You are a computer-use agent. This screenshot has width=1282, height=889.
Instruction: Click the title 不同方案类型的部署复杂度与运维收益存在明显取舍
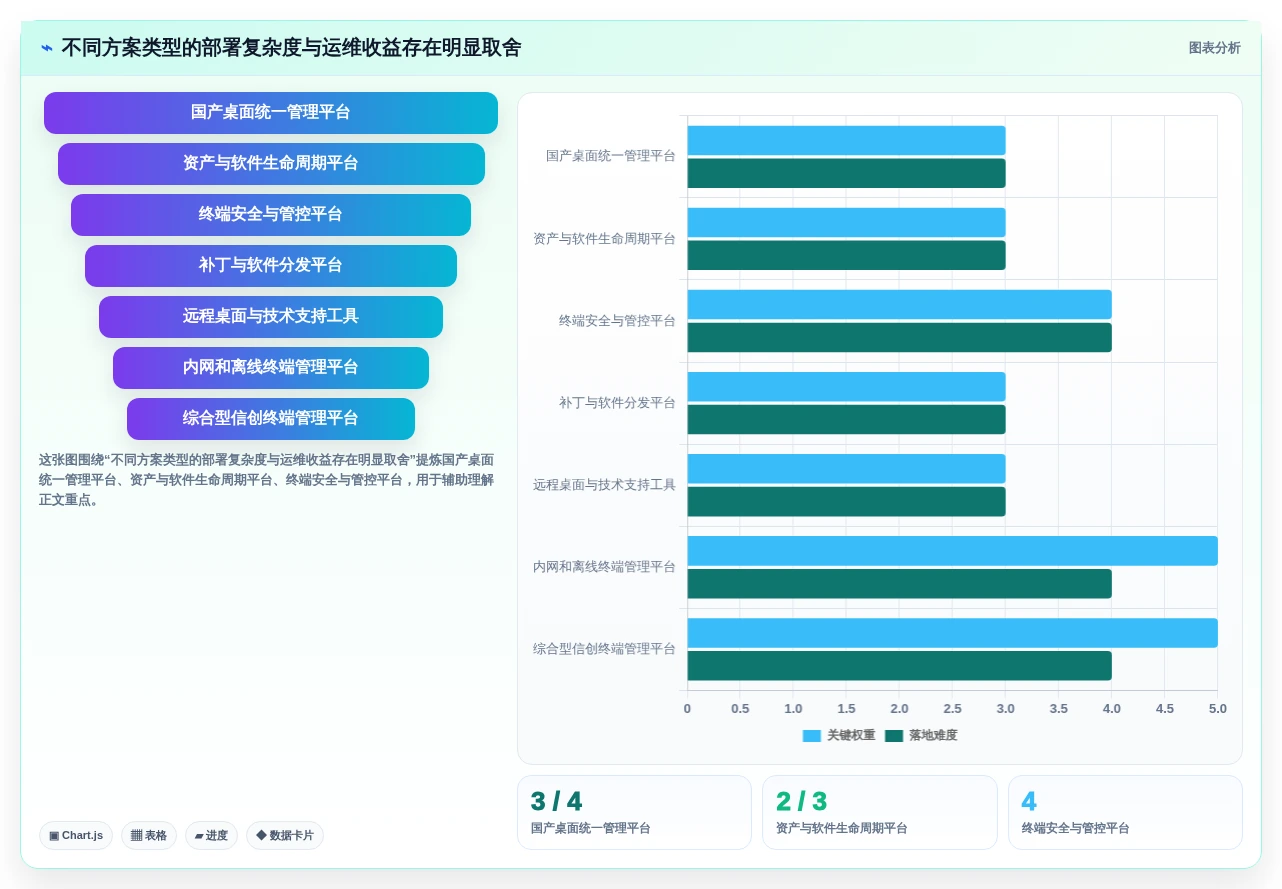coord(291,48)
